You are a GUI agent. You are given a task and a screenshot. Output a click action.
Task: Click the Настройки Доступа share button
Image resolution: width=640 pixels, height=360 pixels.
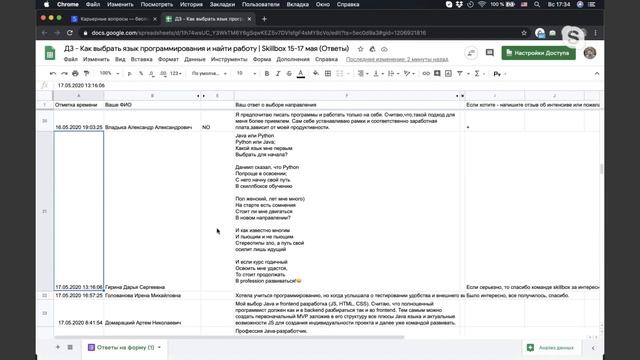[x=538, y=53]
